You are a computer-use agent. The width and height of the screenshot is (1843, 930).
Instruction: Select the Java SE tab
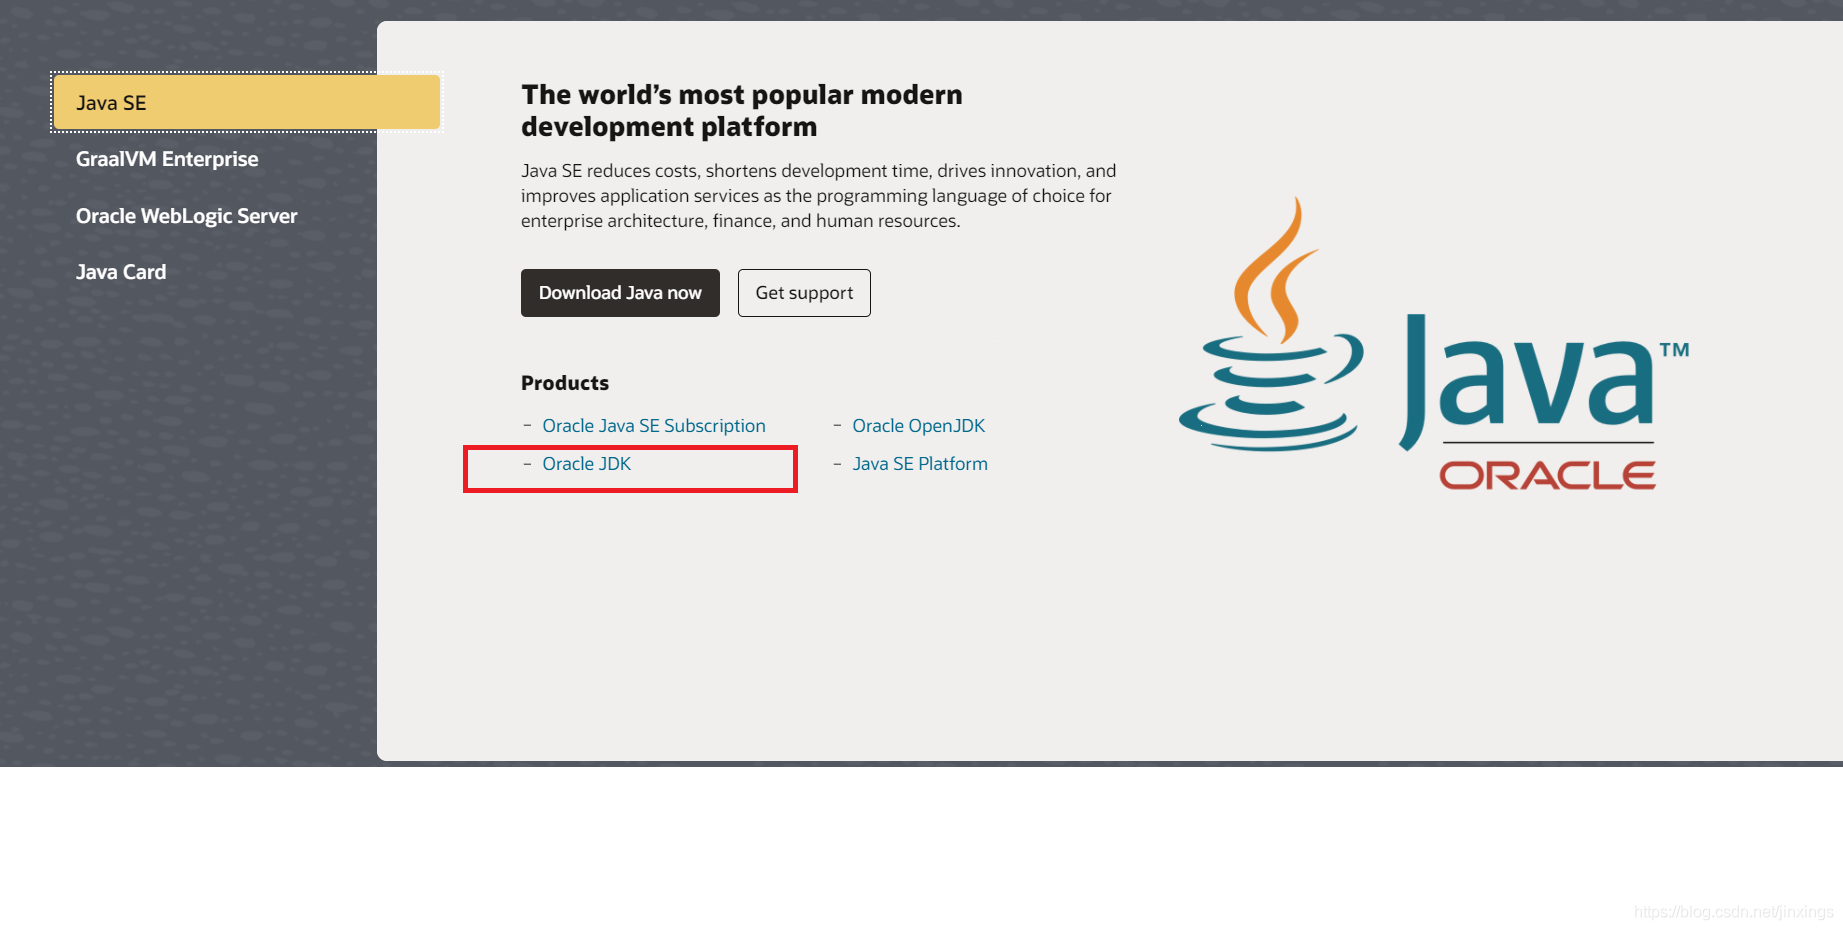coord(246,102)
